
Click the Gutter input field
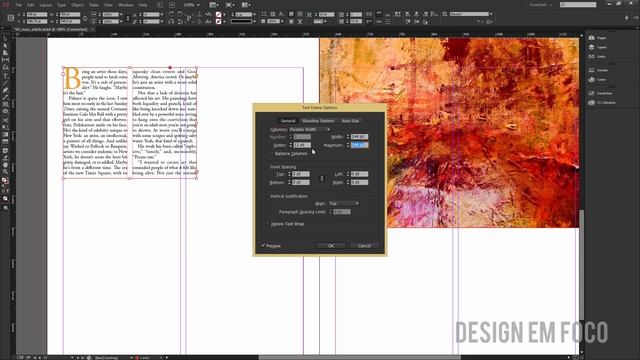(x=302, y=145)
